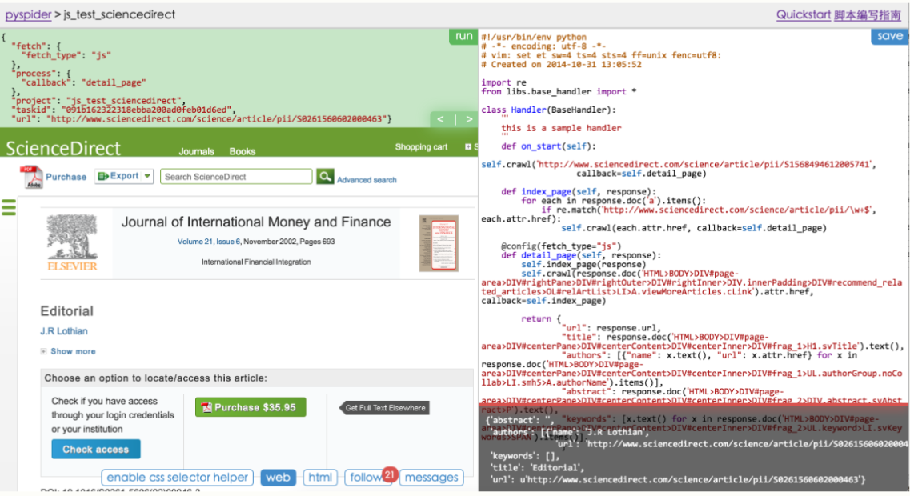Click the Purchase $35.95 button
The height and width of the screenshot is (496, 910).
coord(250,407)
